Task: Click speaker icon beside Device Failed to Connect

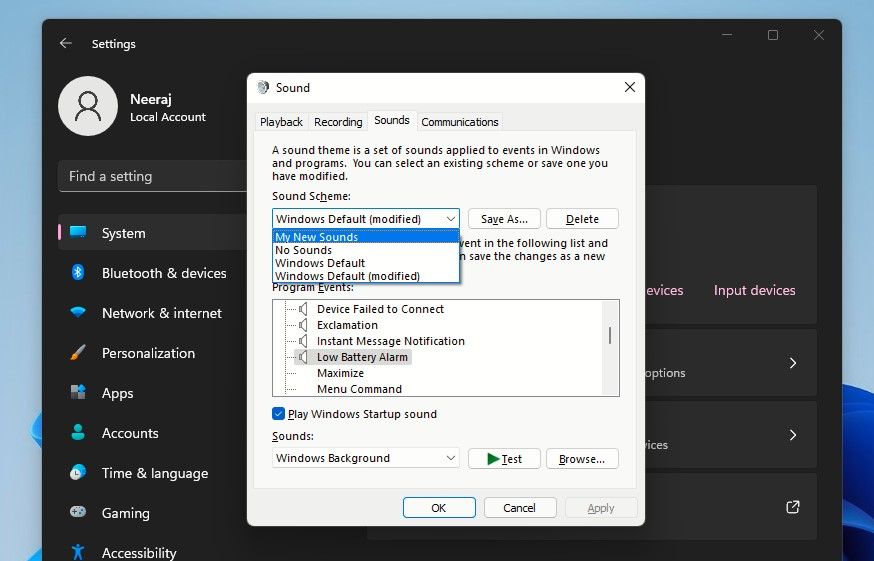Action: (303, 309)
